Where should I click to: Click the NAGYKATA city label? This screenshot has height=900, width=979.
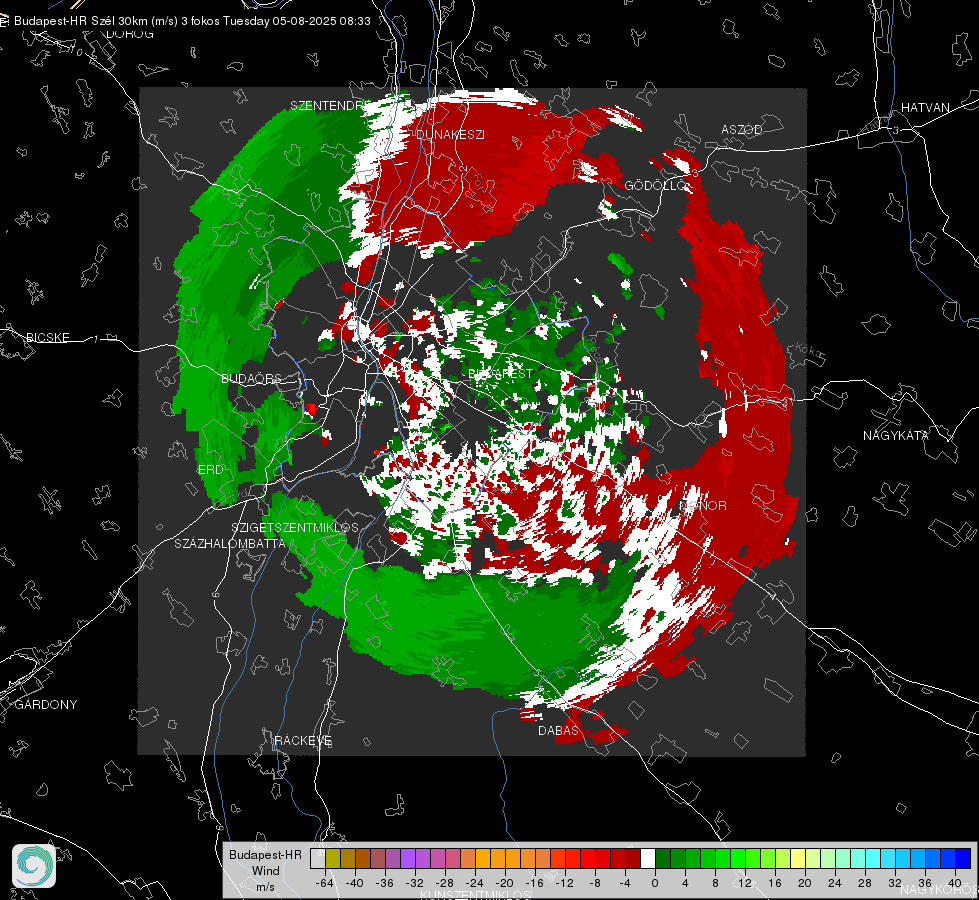pos(896,435)
